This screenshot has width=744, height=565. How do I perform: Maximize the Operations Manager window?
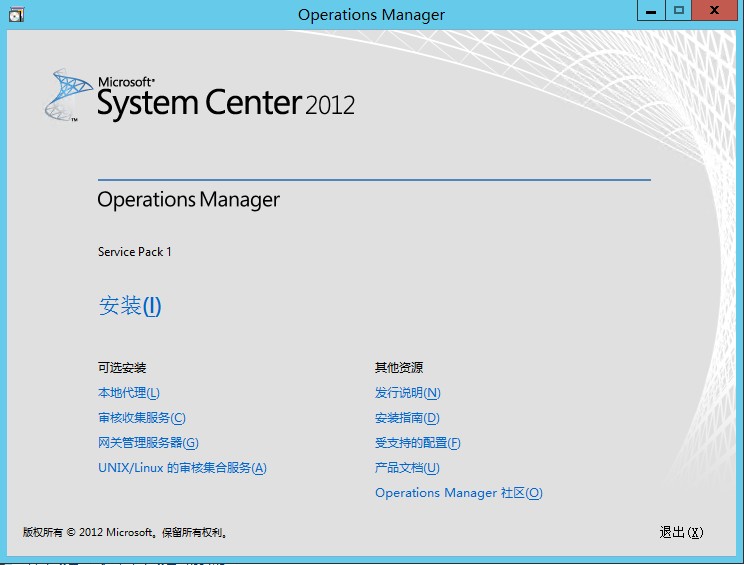(x=679, y=10)
